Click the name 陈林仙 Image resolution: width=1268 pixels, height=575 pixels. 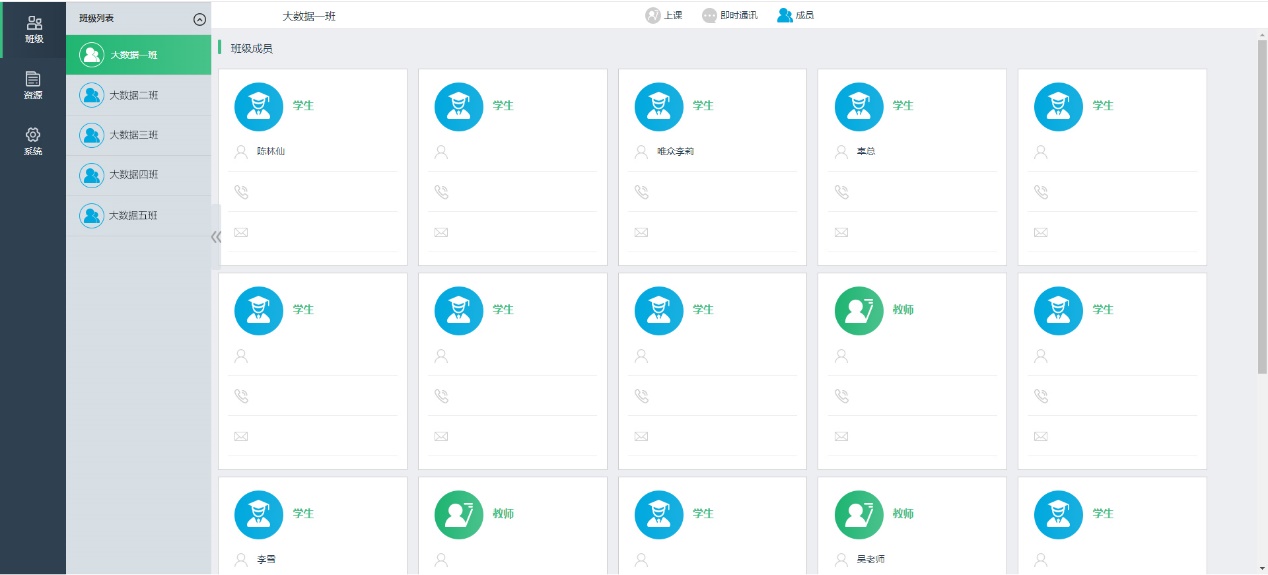click(271, 151)
